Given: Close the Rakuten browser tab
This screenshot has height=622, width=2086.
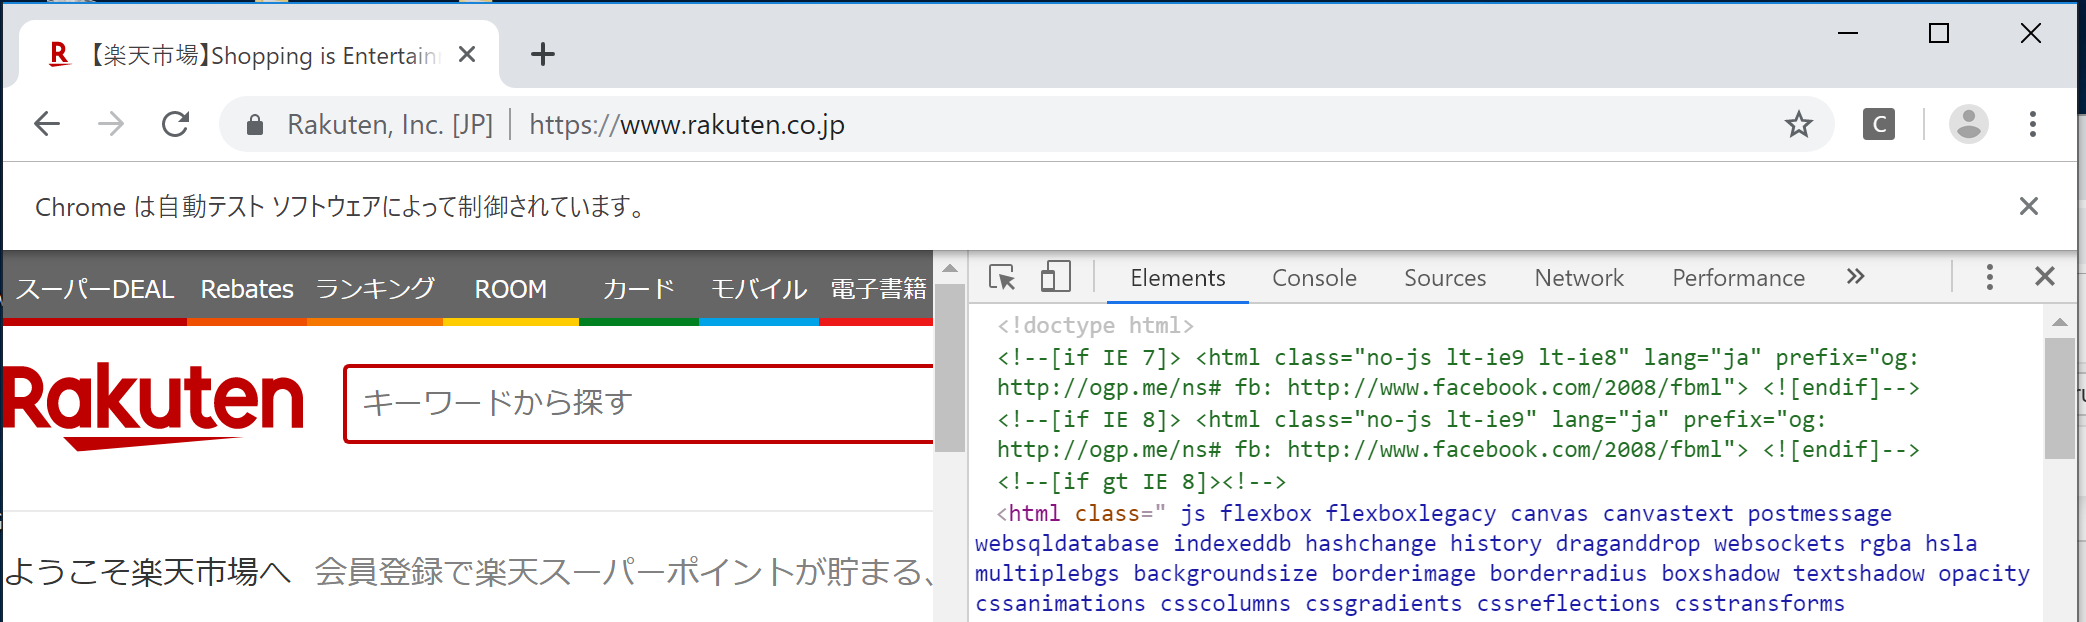Looking at the screenshot, I should (466, 54).
